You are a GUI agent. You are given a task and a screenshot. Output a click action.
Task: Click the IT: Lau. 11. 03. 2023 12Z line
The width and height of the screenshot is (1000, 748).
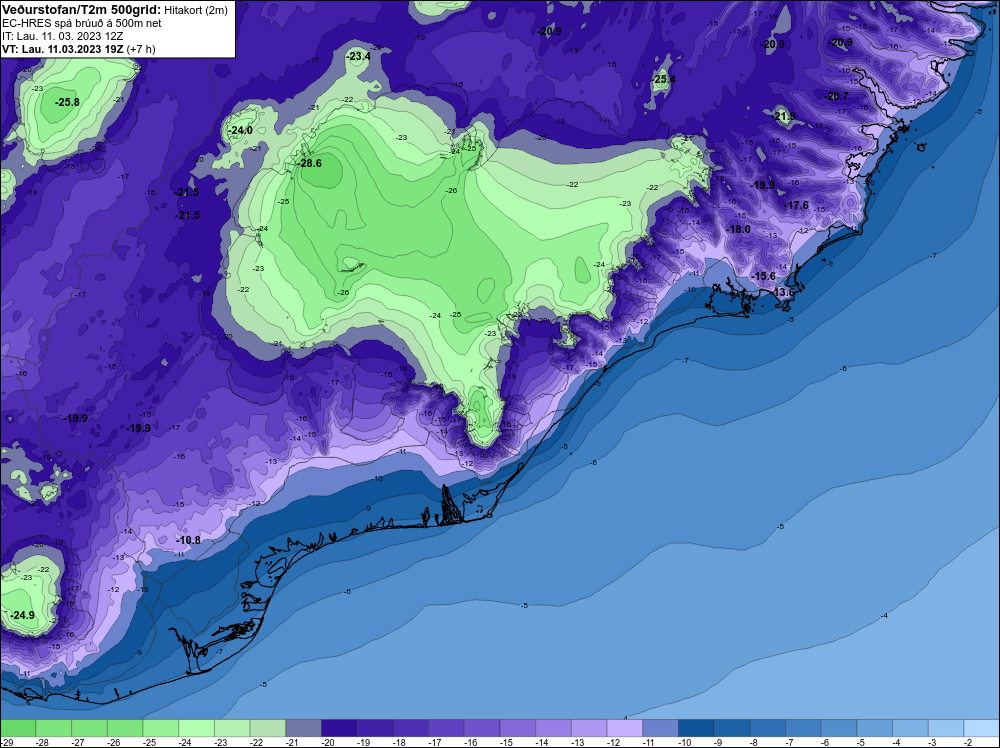coord(62,36)
